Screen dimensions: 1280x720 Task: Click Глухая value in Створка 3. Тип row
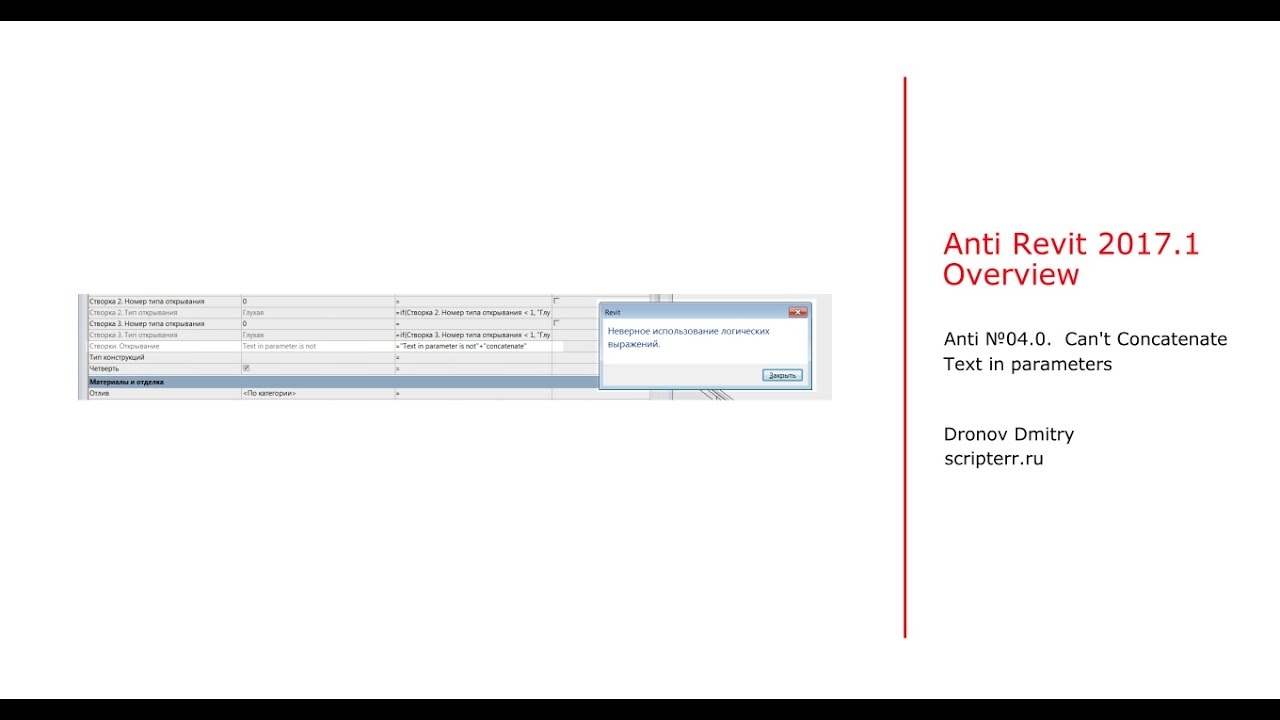(x=254, y=335)
